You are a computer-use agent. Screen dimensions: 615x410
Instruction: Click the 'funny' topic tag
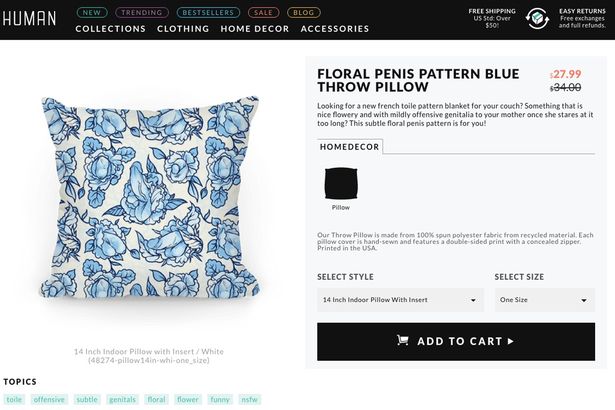220,400
